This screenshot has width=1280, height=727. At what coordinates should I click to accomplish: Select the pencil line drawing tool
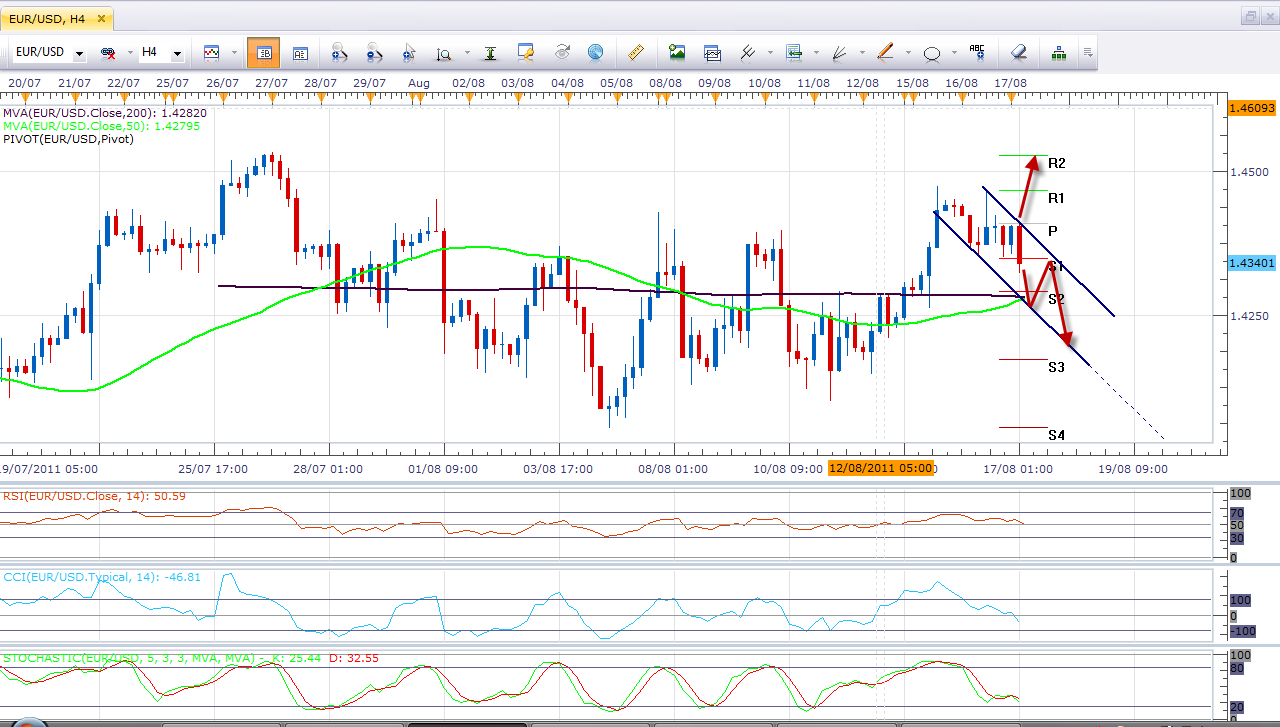click(x=885, y=53)
